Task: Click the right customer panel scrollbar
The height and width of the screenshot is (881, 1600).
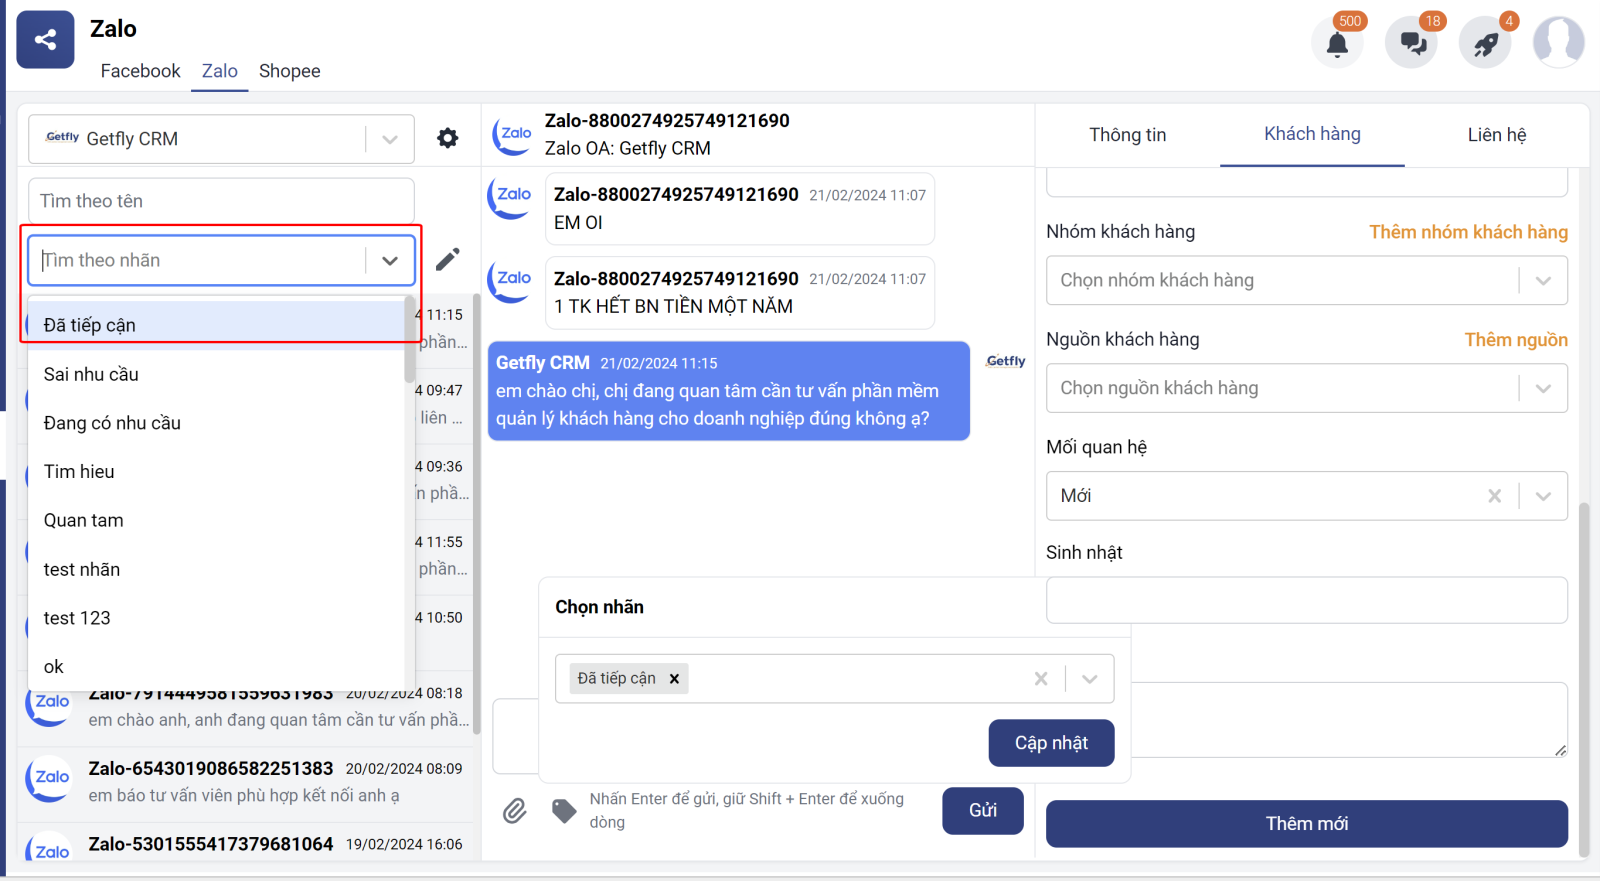Action: click(x=1583, y=680)
